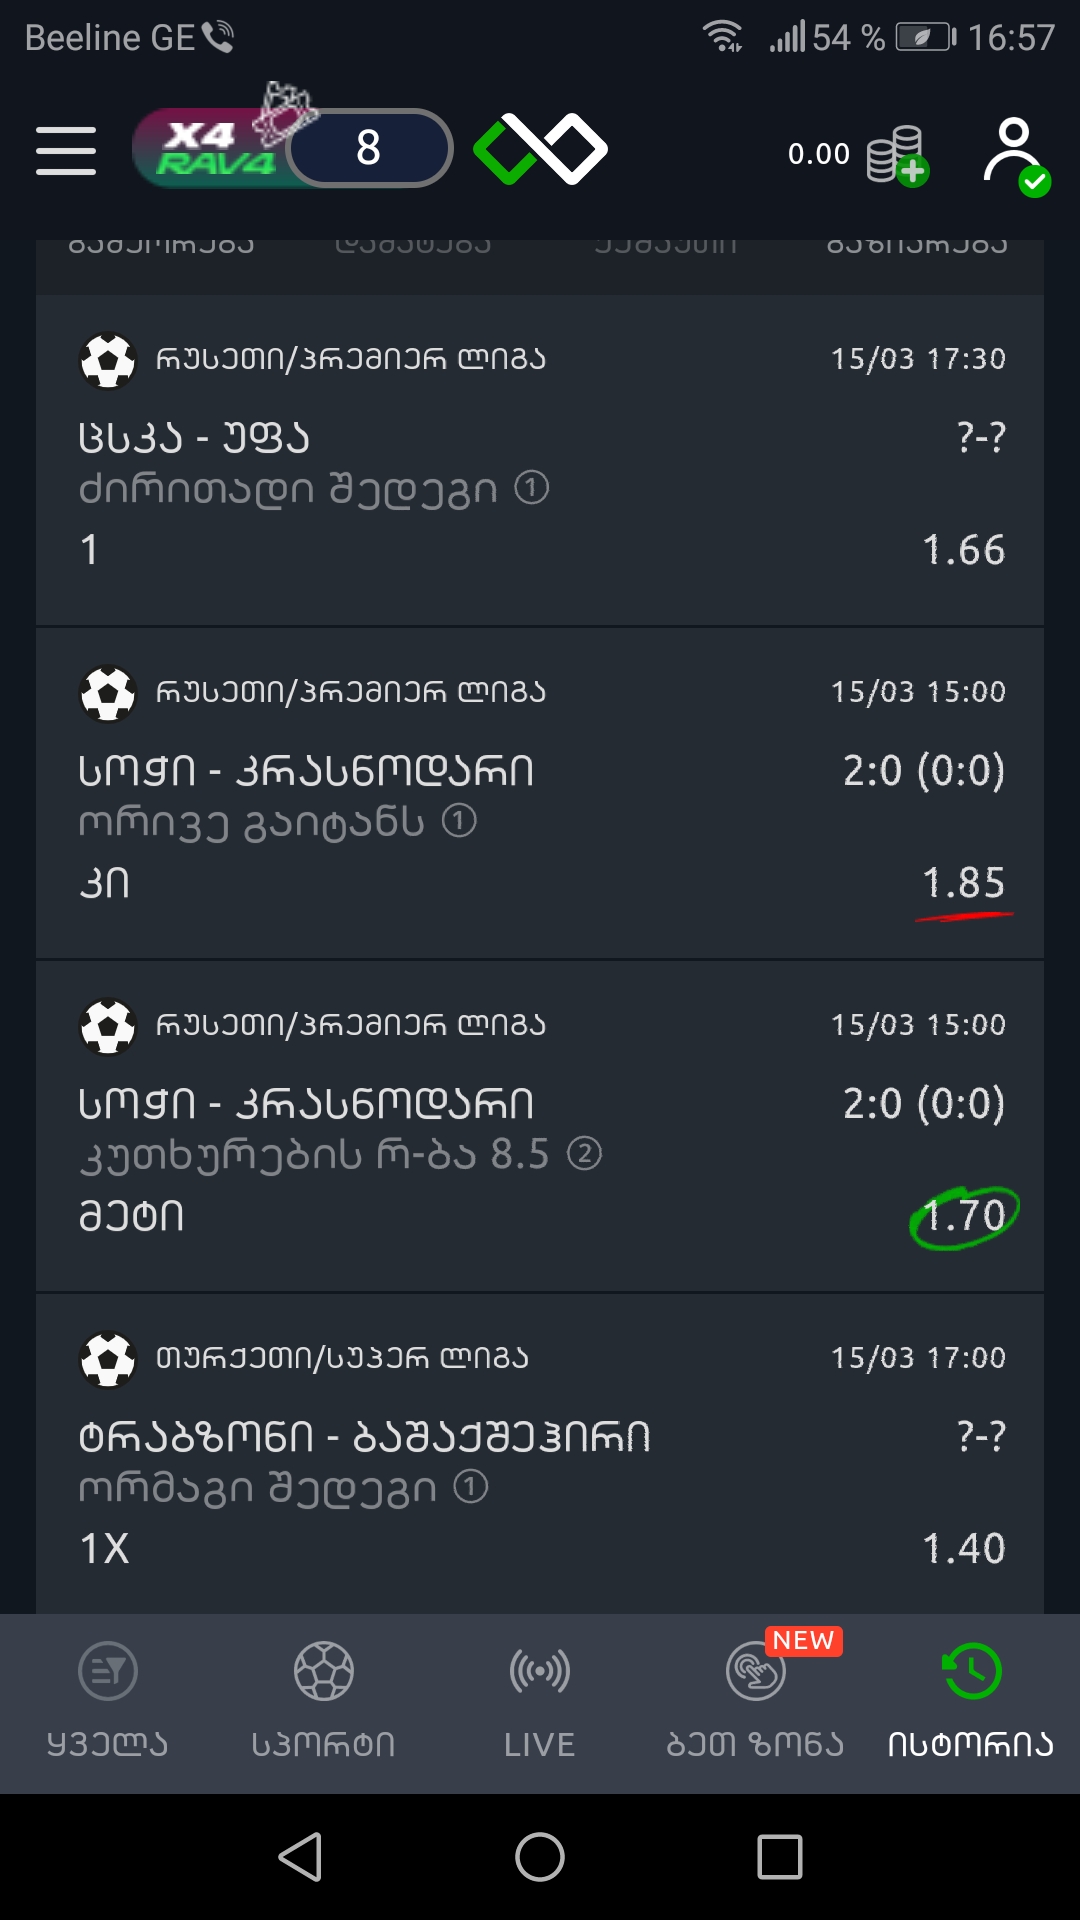Tap info icon beside ძირითადი შედეგი
This screenshot has height=1920, width=1080.
click(x=532, y=488)
